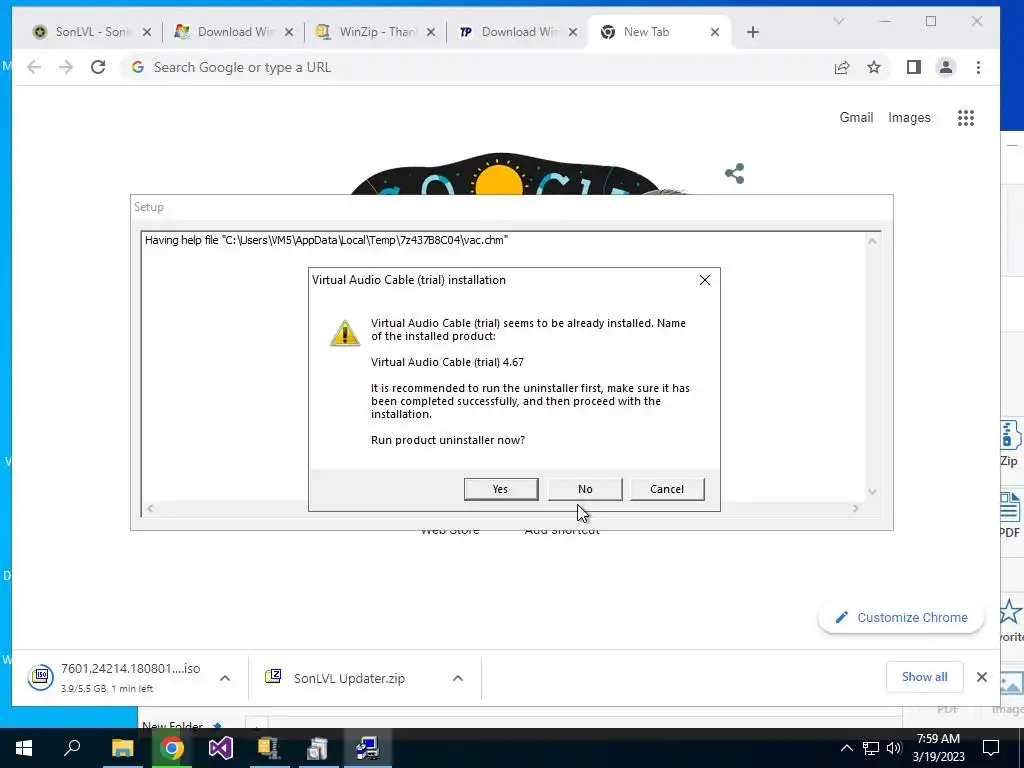This screenshot has height=768, width=1024.
Task: Share the Google doodle
Action: 735,174
